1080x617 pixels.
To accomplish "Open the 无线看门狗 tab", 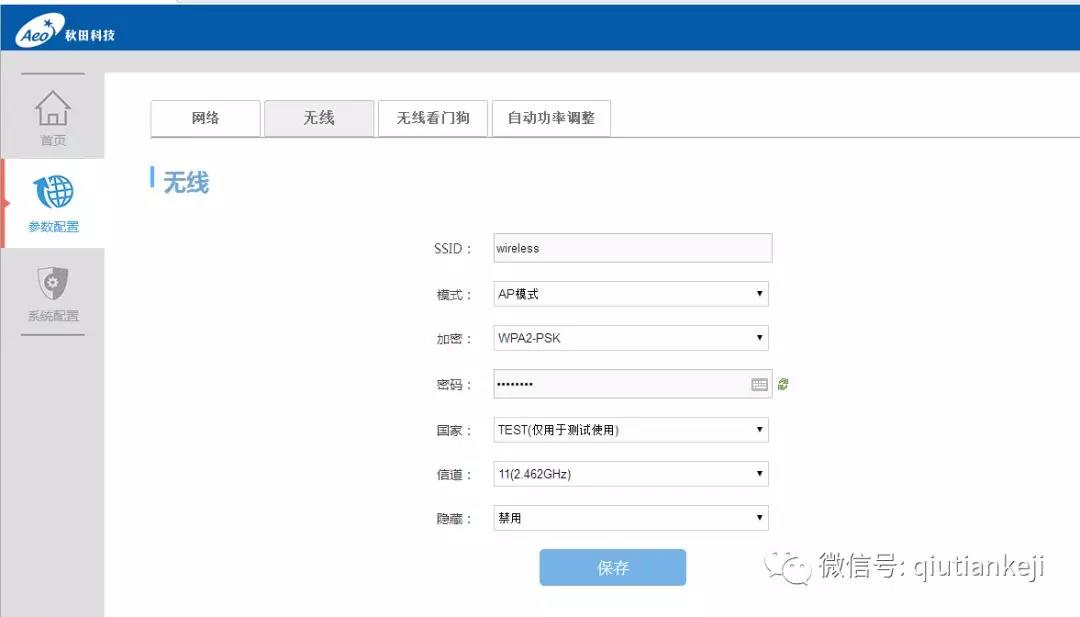I will (x=433, y=118).
